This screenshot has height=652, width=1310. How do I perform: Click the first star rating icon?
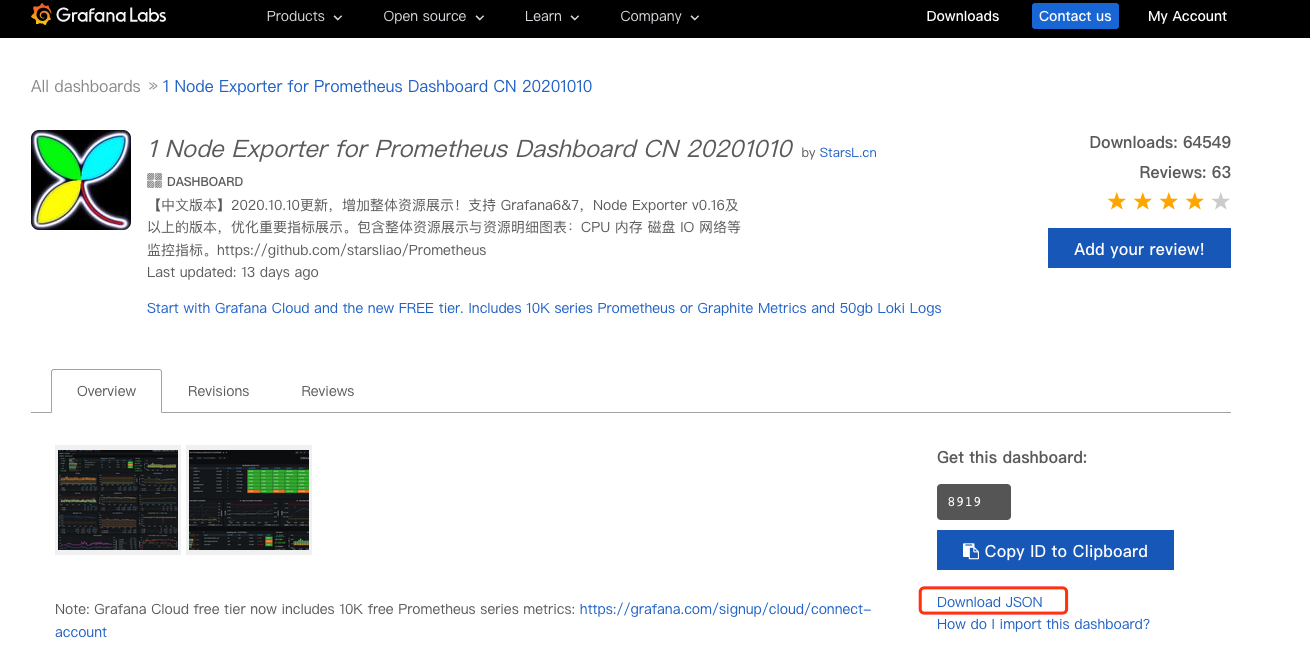pyautogui.click(x=1117, y=202)
